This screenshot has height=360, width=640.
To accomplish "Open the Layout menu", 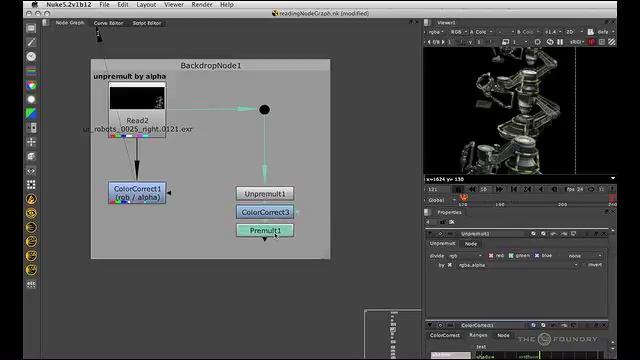I will [146, 4].
